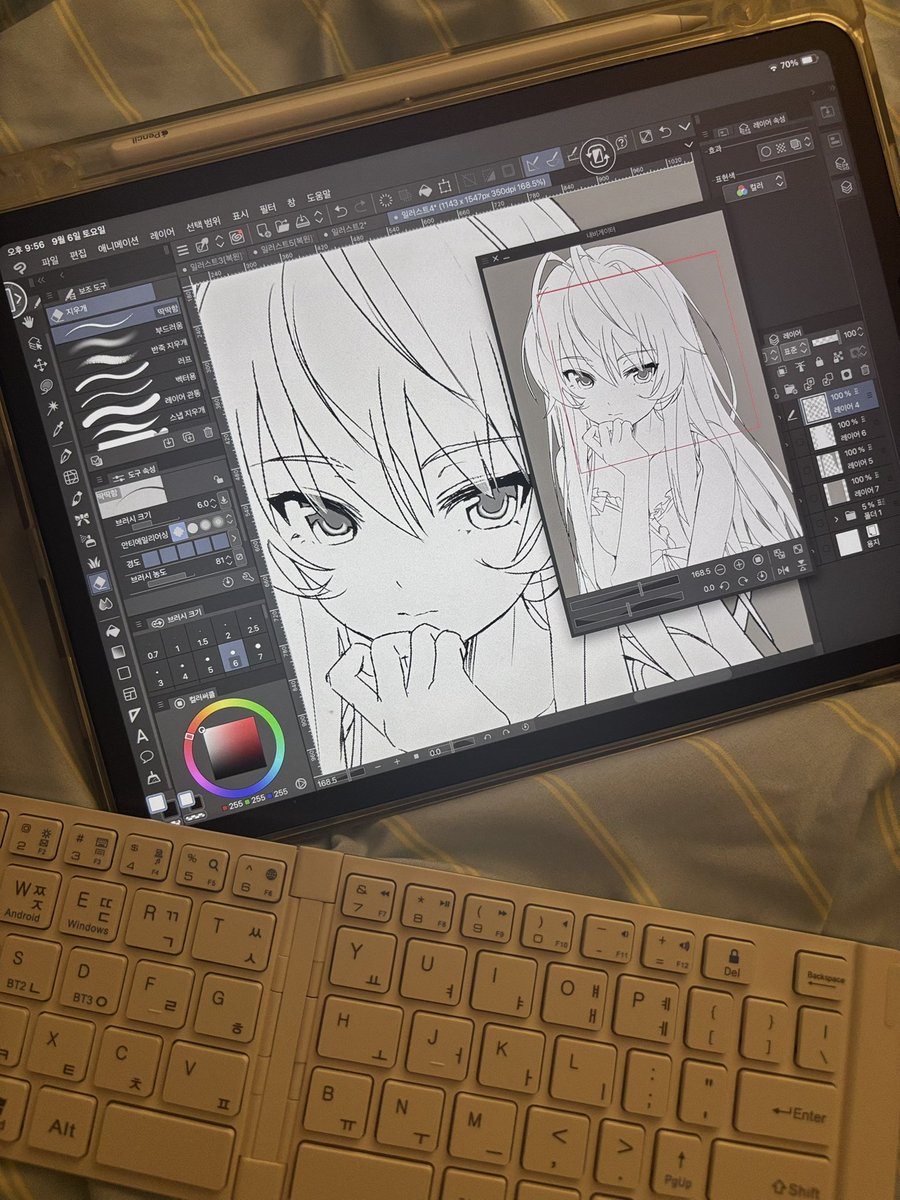Delete sub tool with trash icon
Image resolution: width=900 pixels, height=1200 pixels.
pyautogui.click(x=208, y=432)
